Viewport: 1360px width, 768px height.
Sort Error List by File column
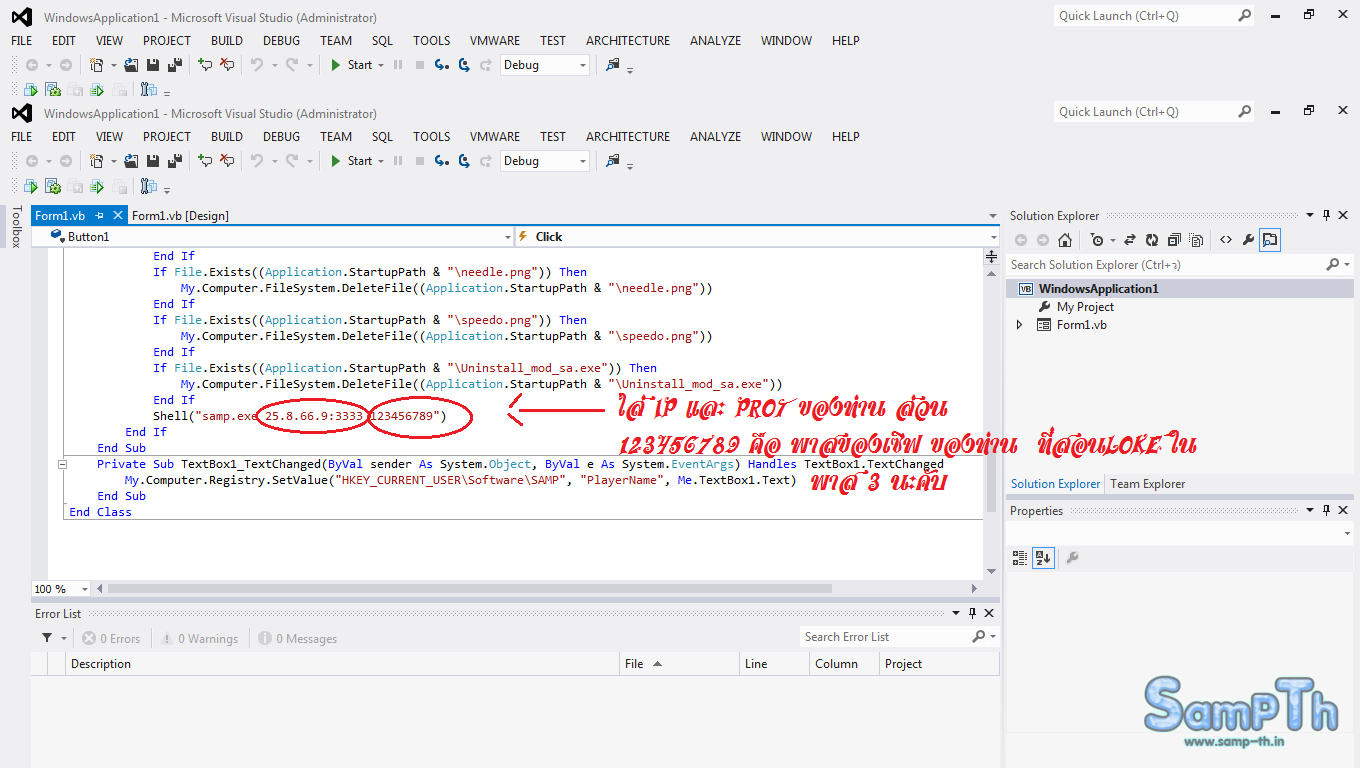coord(680,664)
